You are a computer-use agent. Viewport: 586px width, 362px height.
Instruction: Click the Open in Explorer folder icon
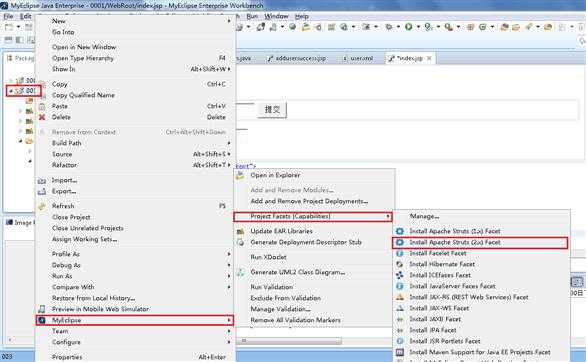[240, 175]
